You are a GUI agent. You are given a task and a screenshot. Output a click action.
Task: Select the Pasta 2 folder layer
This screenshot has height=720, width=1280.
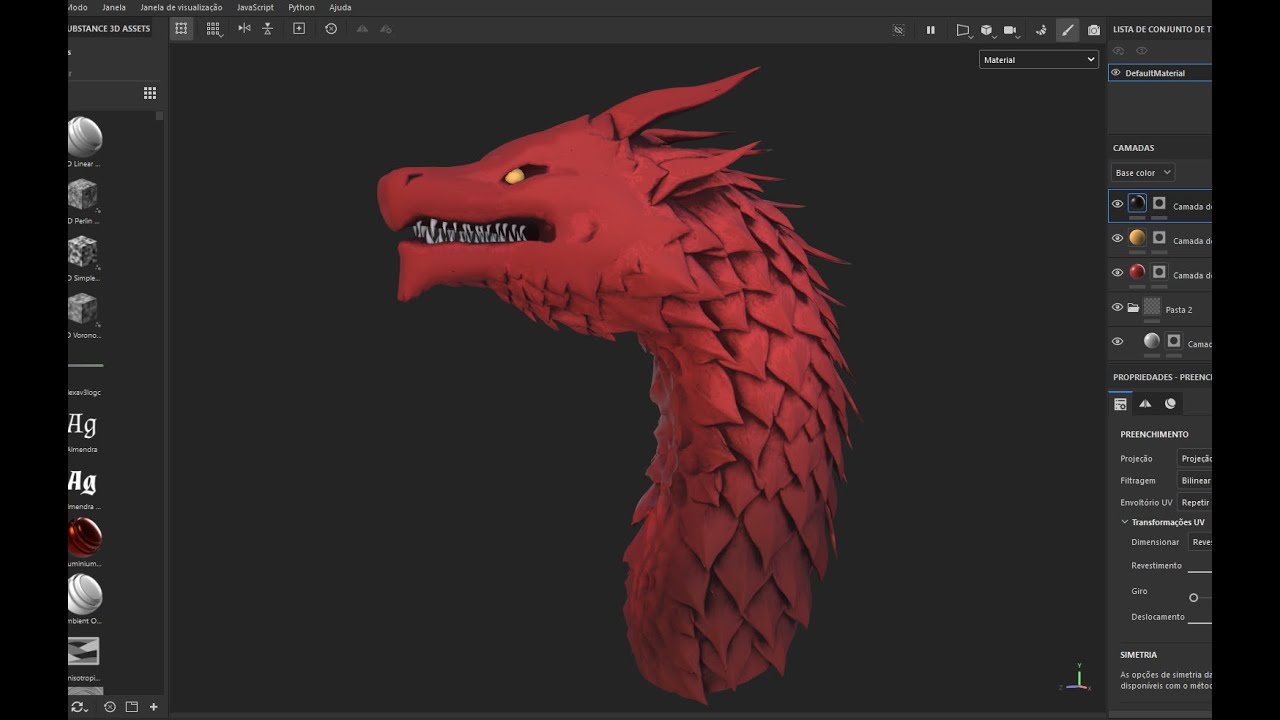pos(1160,308)
